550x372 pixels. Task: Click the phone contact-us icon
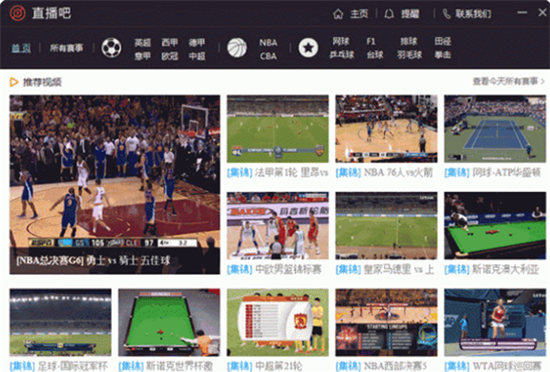pos(446,14)
